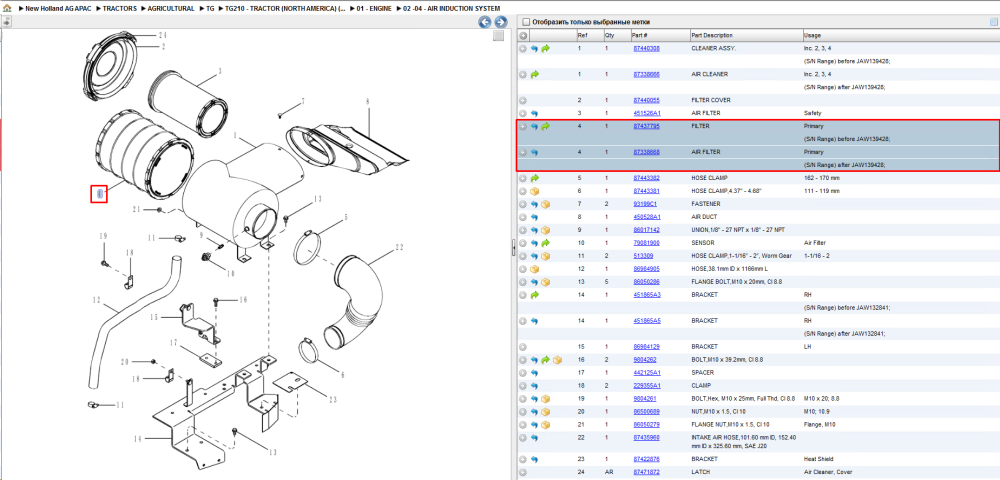The width and height of the screenshot is (1000, 480).
Task: Open TG breadcrumb
Action: tap(210, 8)
